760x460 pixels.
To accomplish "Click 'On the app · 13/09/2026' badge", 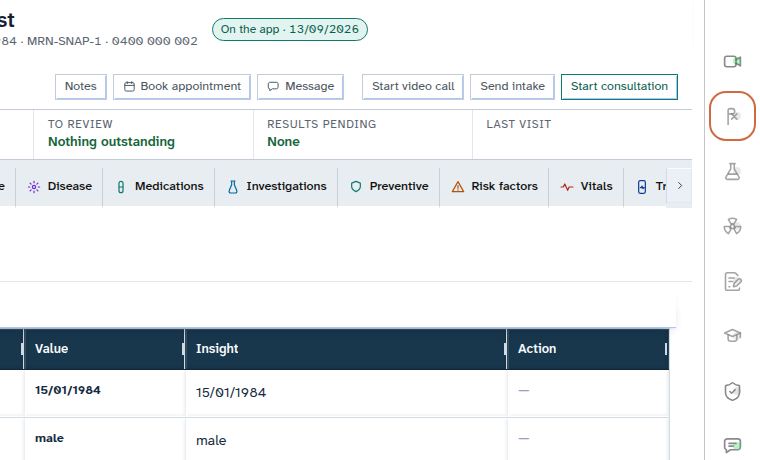I will tap(290, 30).
